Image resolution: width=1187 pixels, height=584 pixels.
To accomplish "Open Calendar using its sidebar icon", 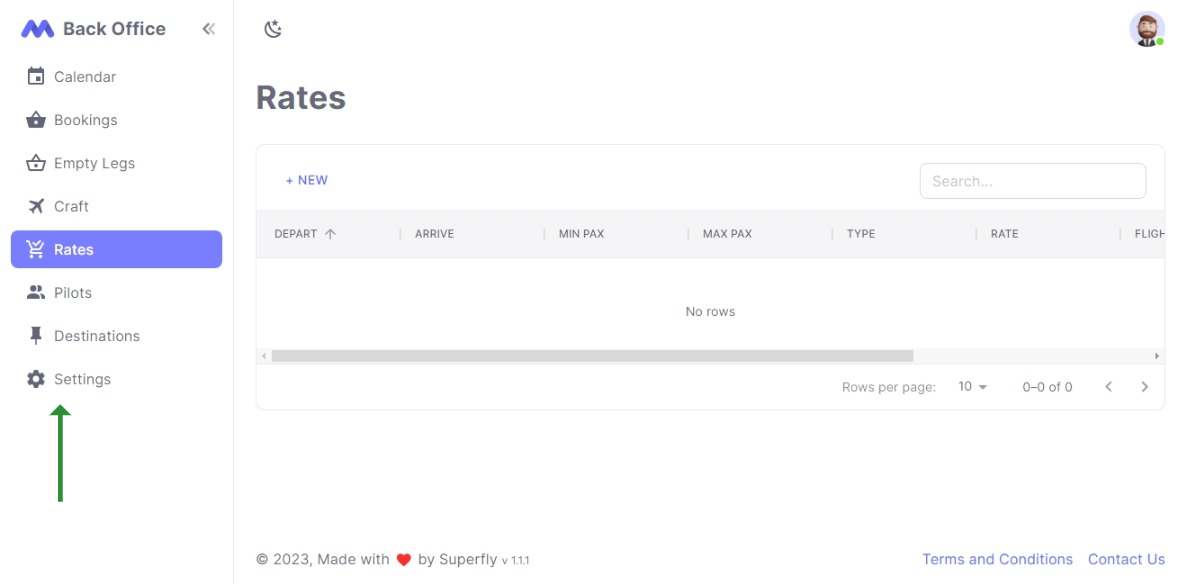I will click(37, 76).
